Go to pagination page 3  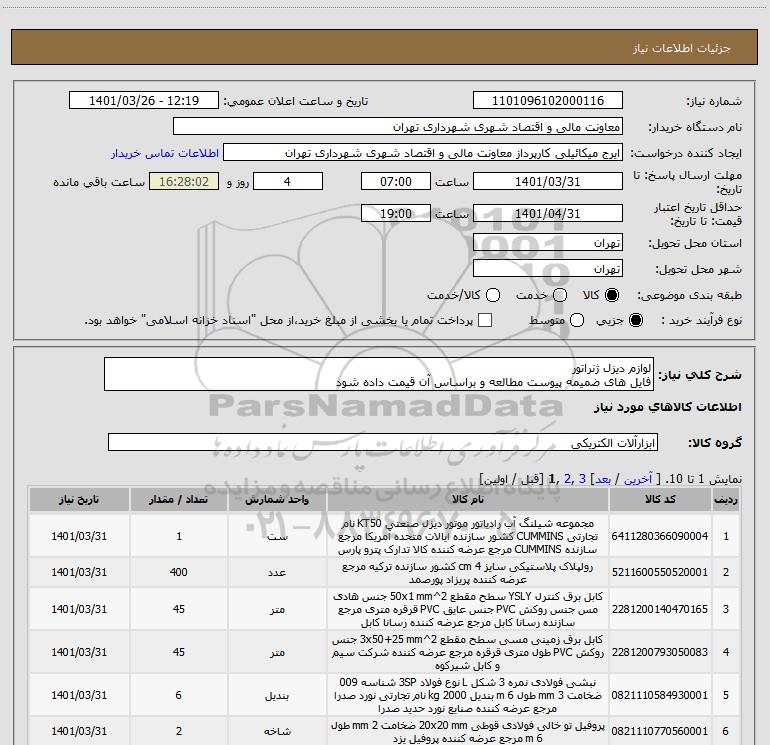(x=582, y=478)
